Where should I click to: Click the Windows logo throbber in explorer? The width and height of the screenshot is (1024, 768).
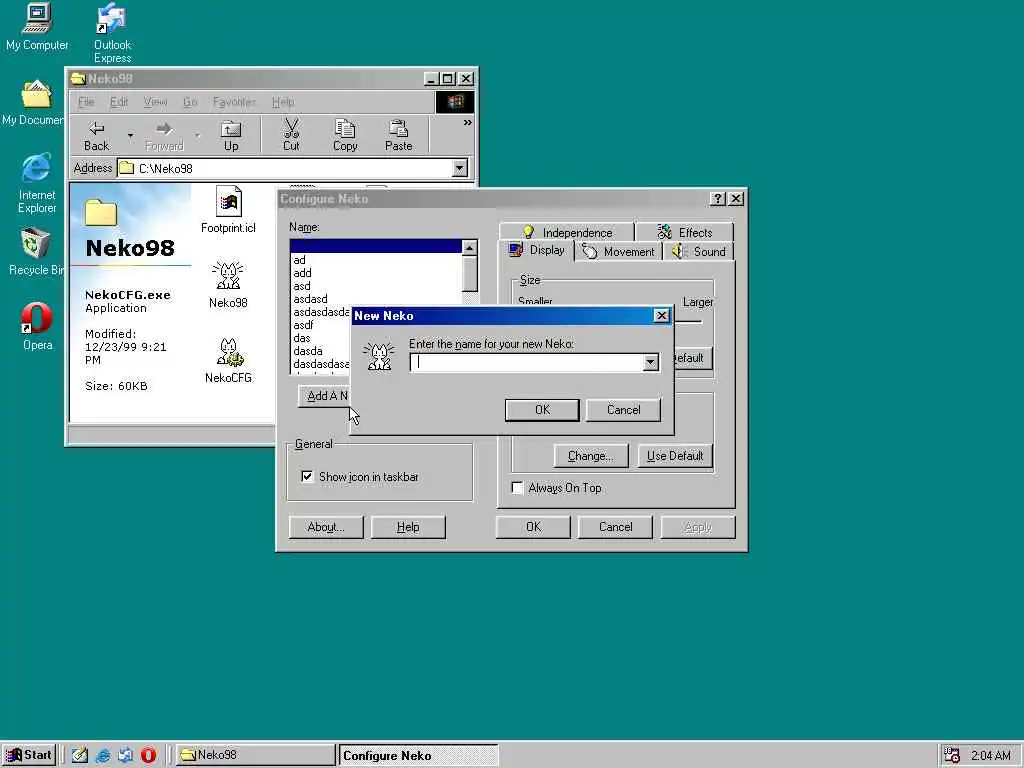pos(455,102)
